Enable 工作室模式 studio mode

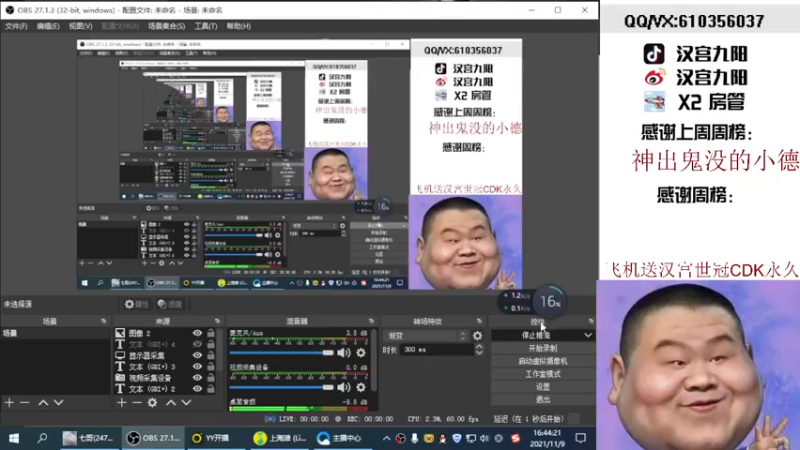(543, 374)
